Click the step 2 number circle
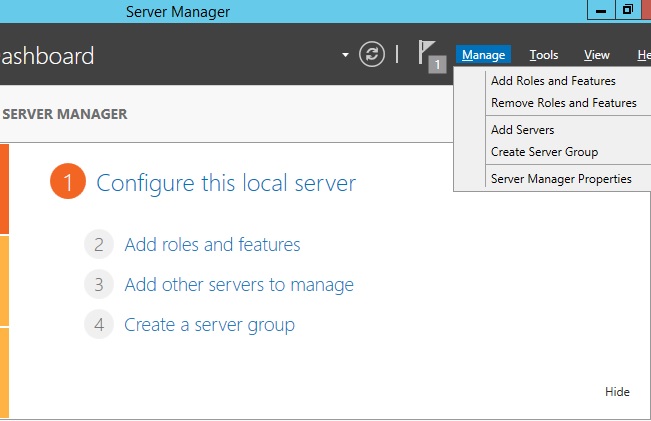Image resolution: width=651 pixels, height=421 pixels. (99, 244)
